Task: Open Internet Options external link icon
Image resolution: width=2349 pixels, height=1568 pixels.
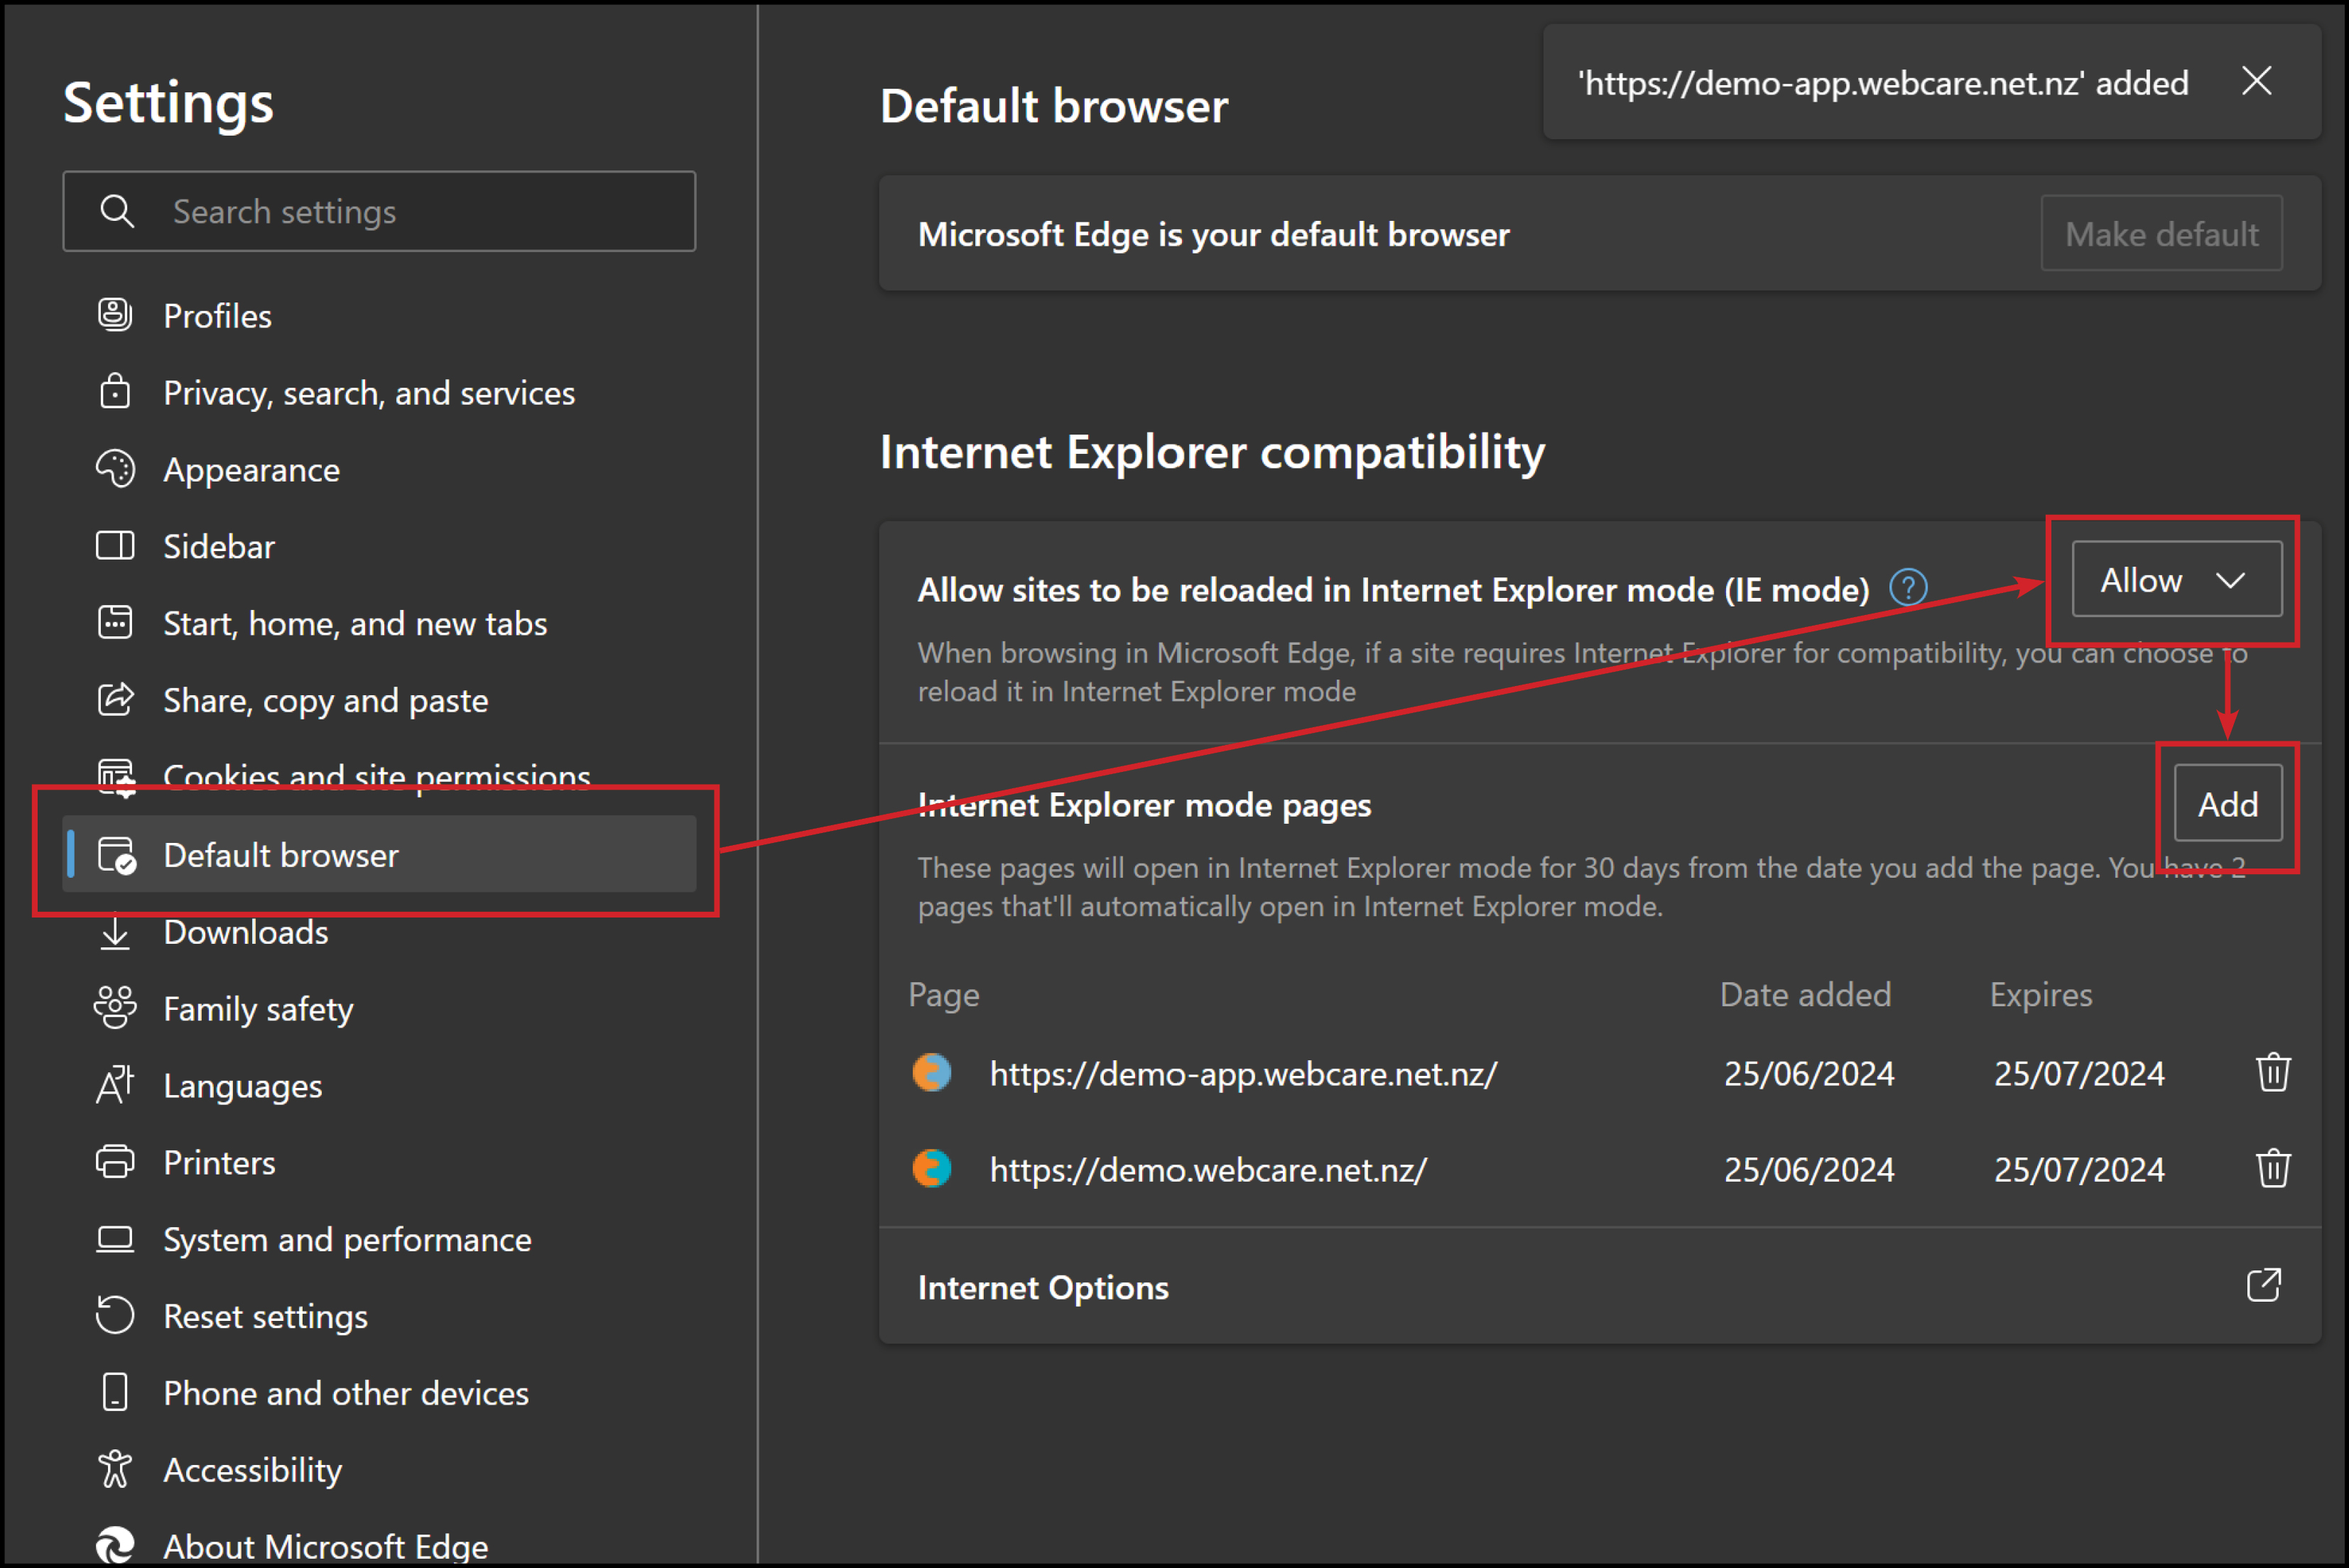Action: click(x=2264, y=1286)
